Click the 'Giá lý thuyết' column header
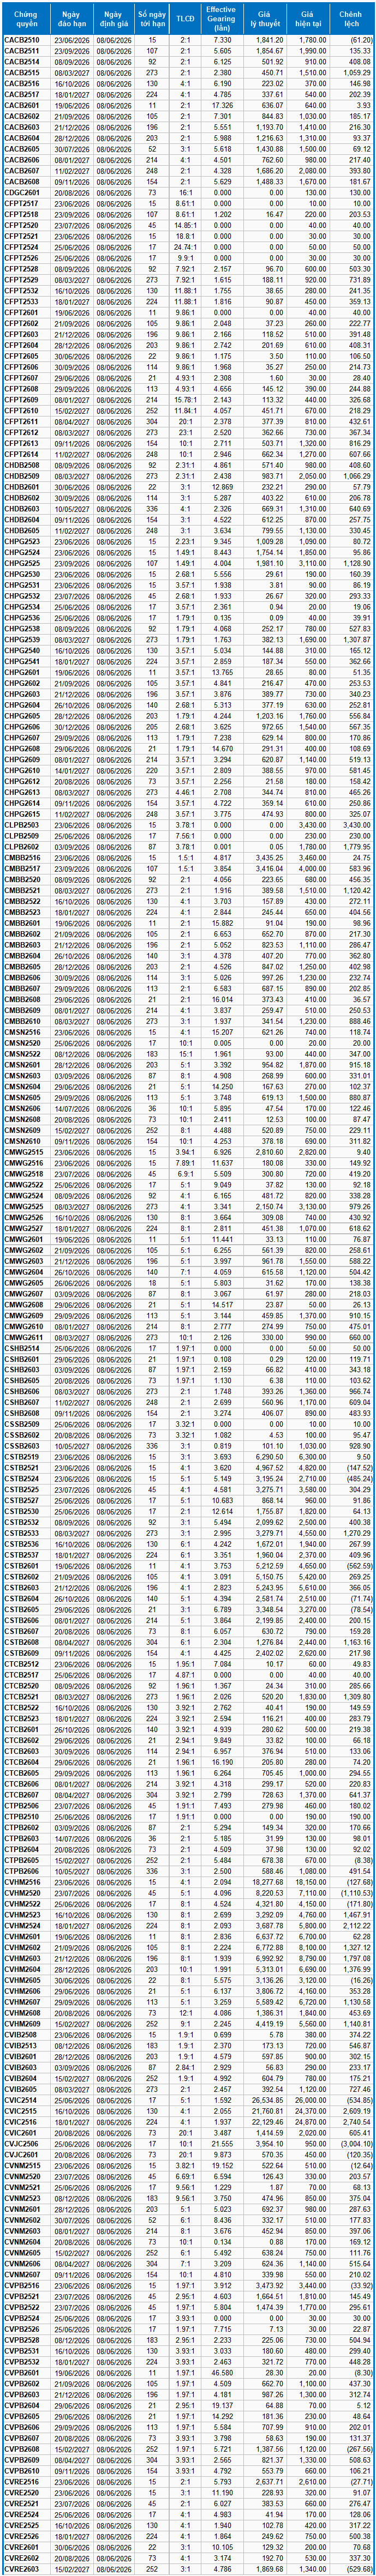Image resolution: width=376 pixels, height=2576 pixels. [264, 17]
